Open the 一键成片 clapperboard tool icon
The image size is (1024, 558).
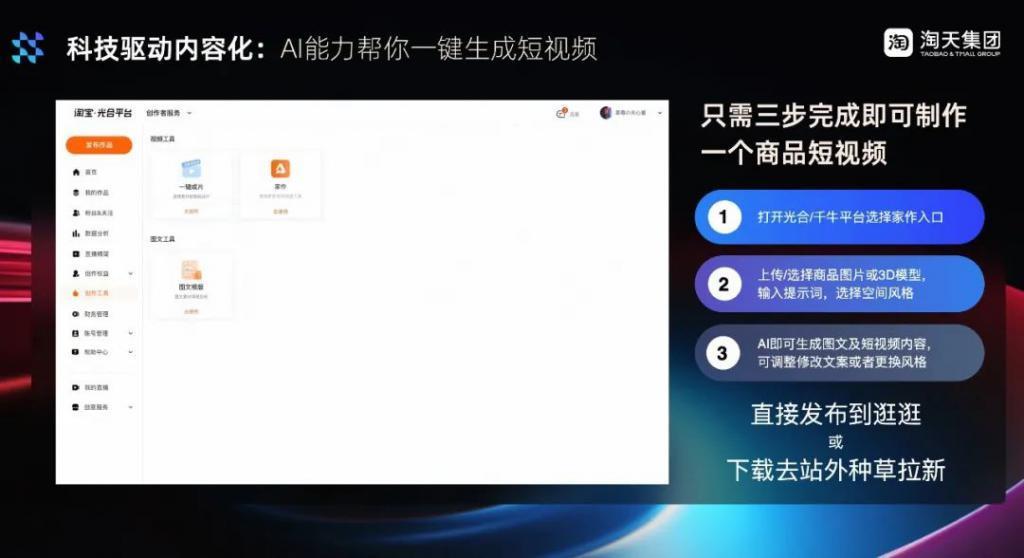[191, 169]
